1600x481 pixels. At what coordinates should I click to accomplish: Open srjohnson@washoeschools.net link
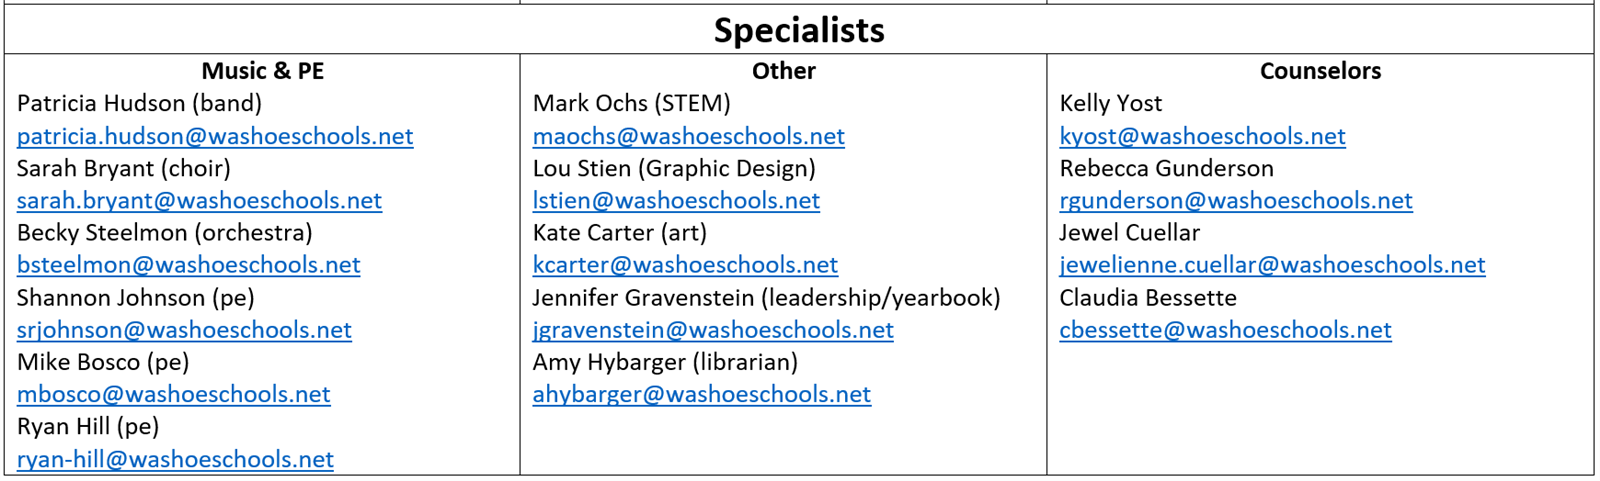(x=184, y=330)
